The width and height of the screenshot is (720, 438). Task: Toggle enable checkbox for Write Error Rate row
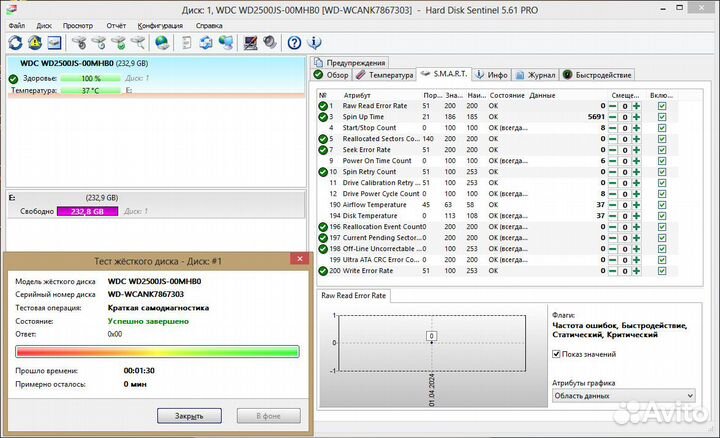(661, 270)
